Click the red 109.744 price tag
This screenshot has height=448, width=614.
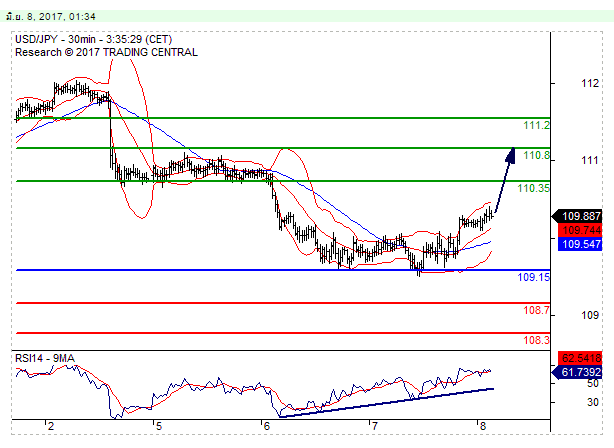point(580,229)
